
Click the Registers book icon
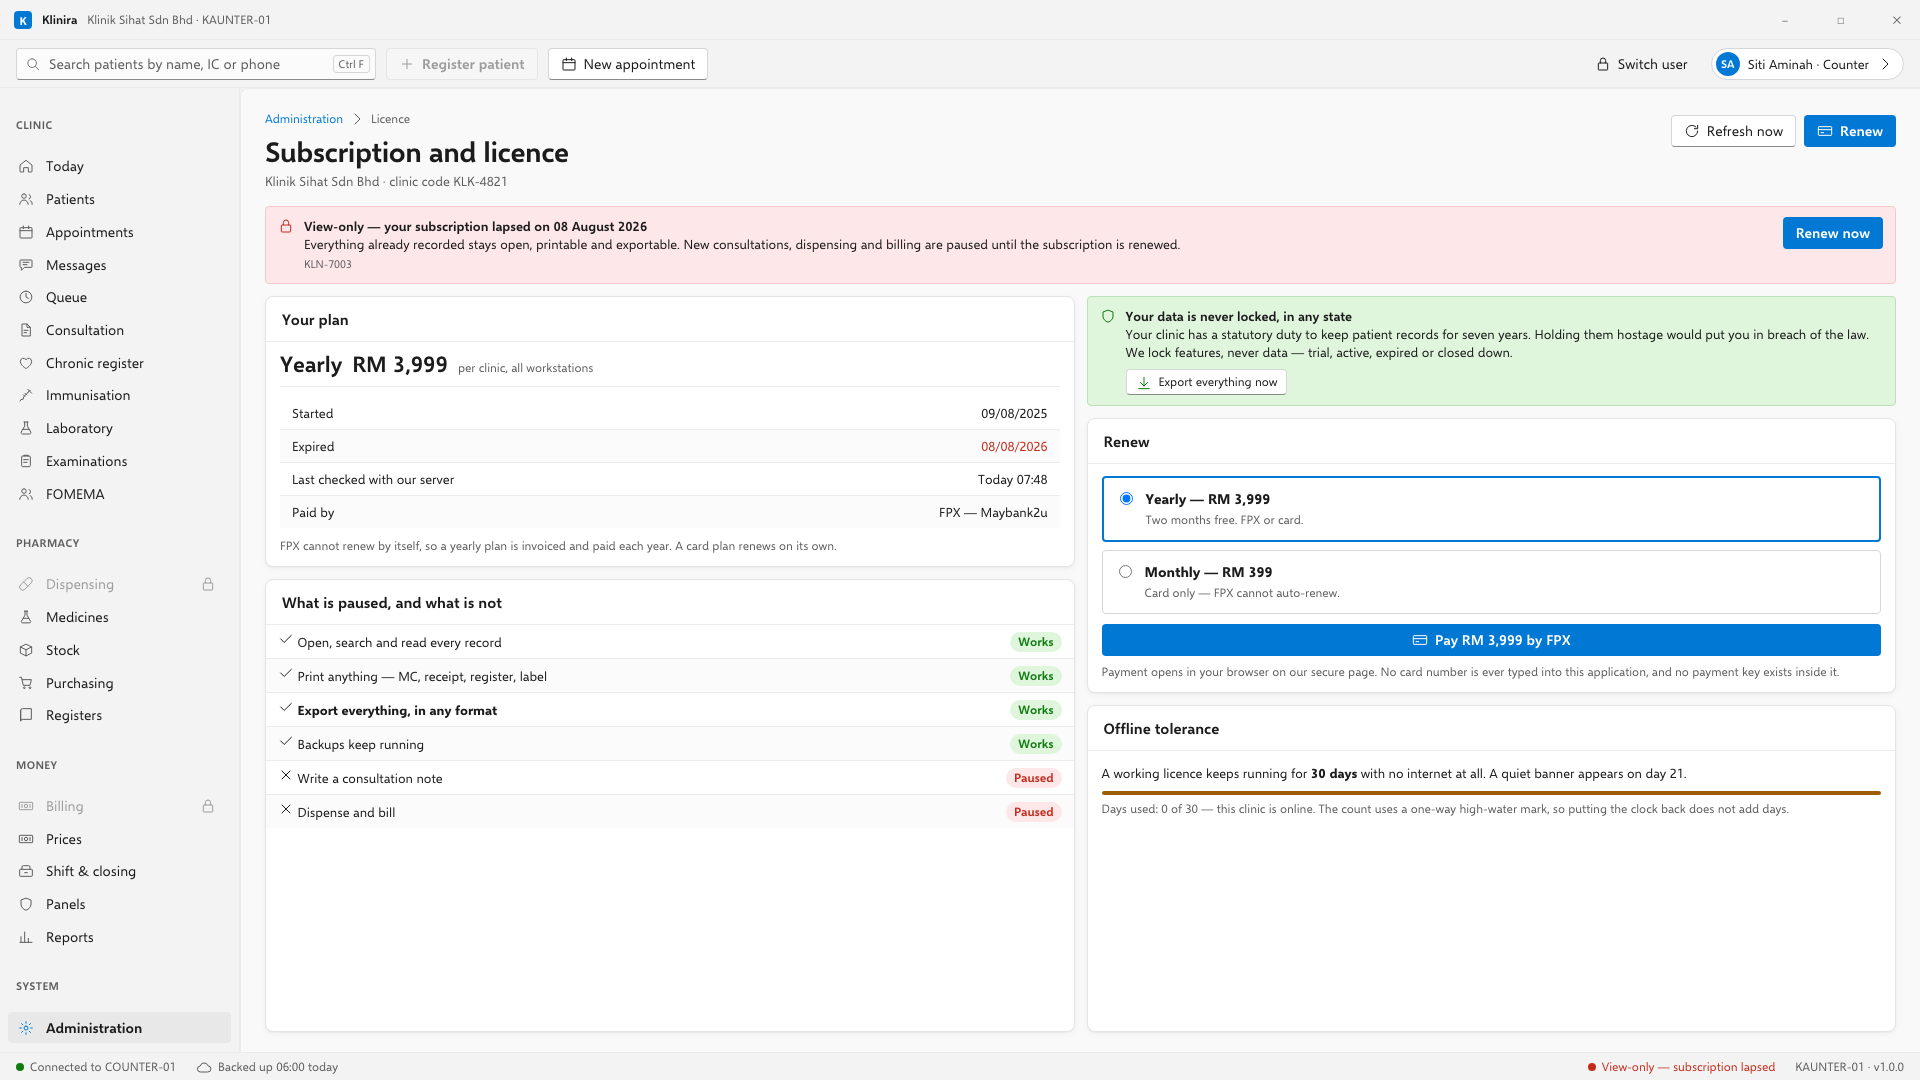tap(26, 715)
